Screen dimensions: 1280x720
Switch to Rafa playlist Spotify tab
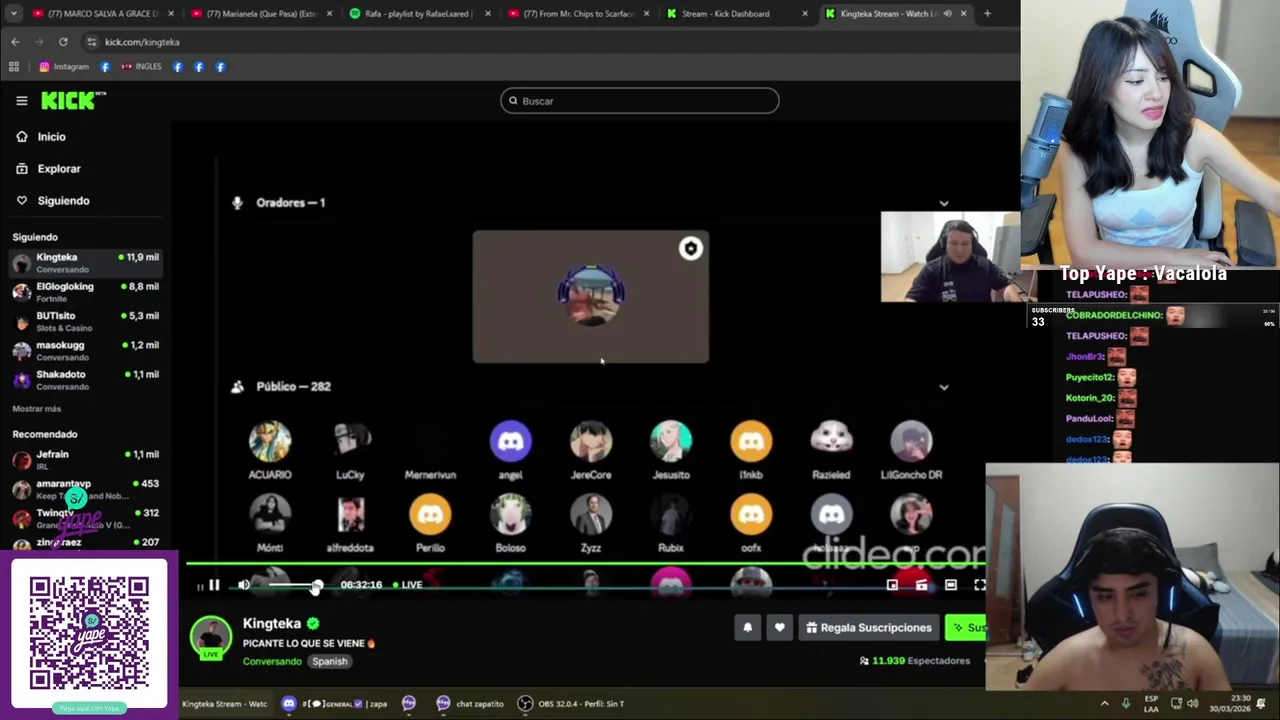[420, 14]
